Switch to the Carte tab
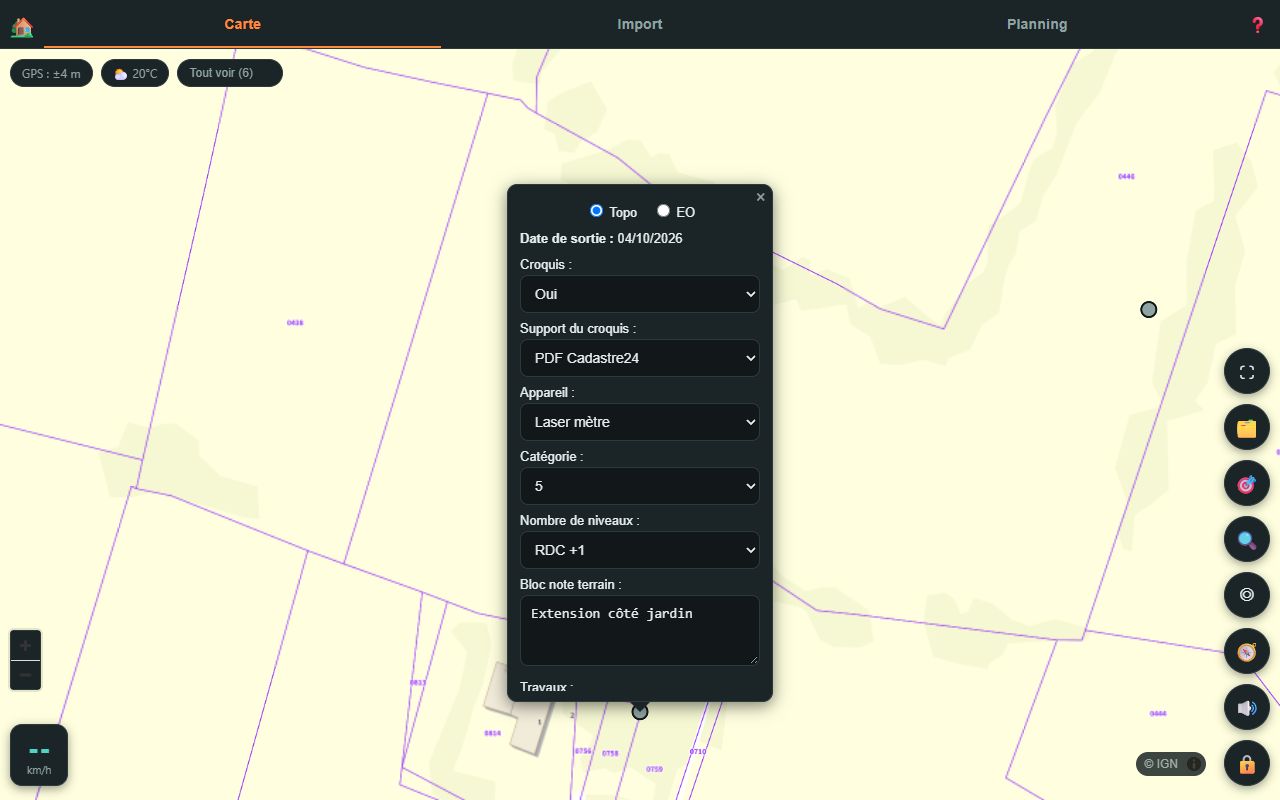The image size is (1280, 800). tap(242, 24)
